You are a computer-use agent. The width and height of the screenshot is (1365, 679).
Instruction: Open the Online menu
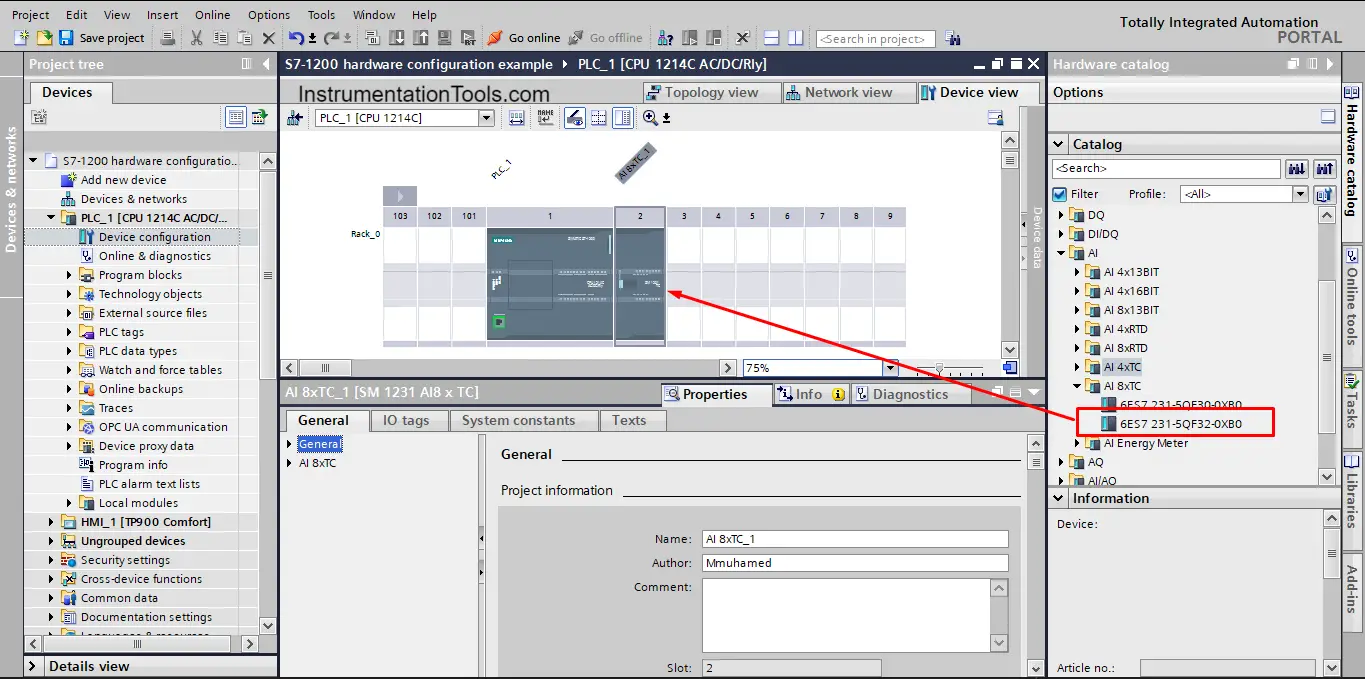pos(212,15)
